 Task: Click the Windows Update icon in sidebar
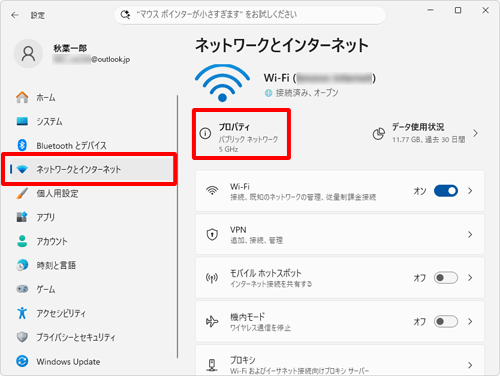click(22, 361)
